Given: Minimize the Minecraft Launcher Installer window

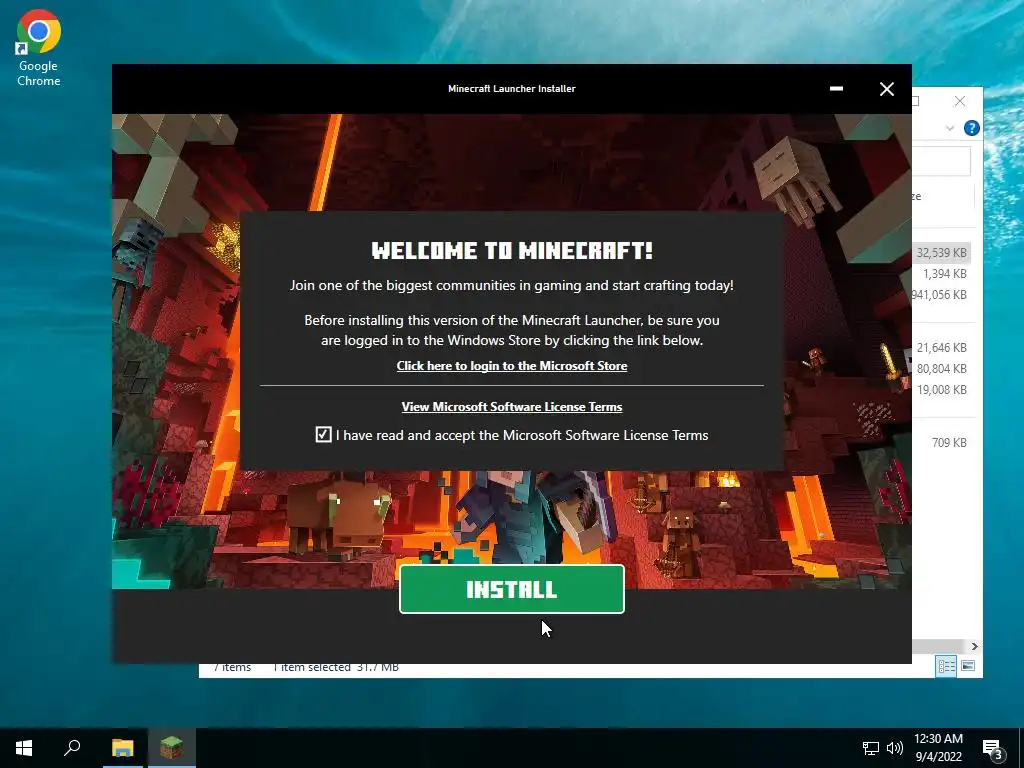Looking at the screenshot, I should tap(836, 89).
